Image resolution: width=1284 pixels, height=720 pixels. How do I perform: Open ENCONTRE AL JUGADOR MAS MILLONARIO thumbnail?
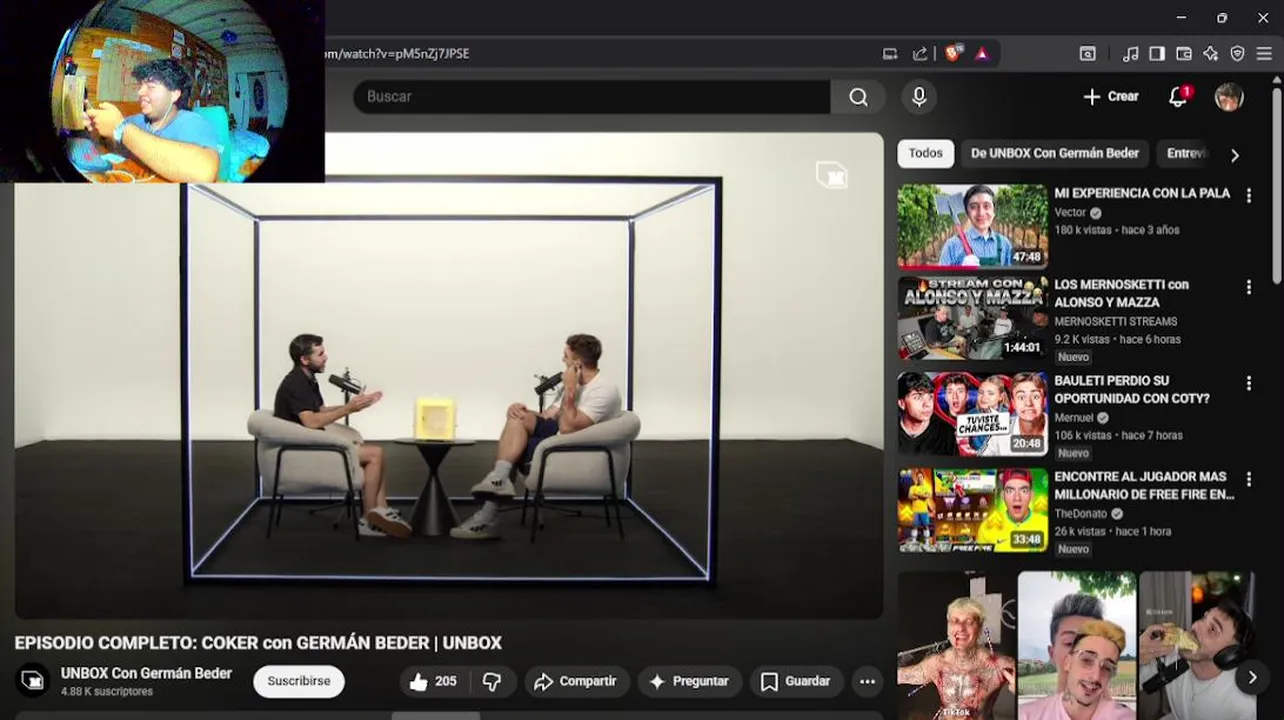click(972, 510)
